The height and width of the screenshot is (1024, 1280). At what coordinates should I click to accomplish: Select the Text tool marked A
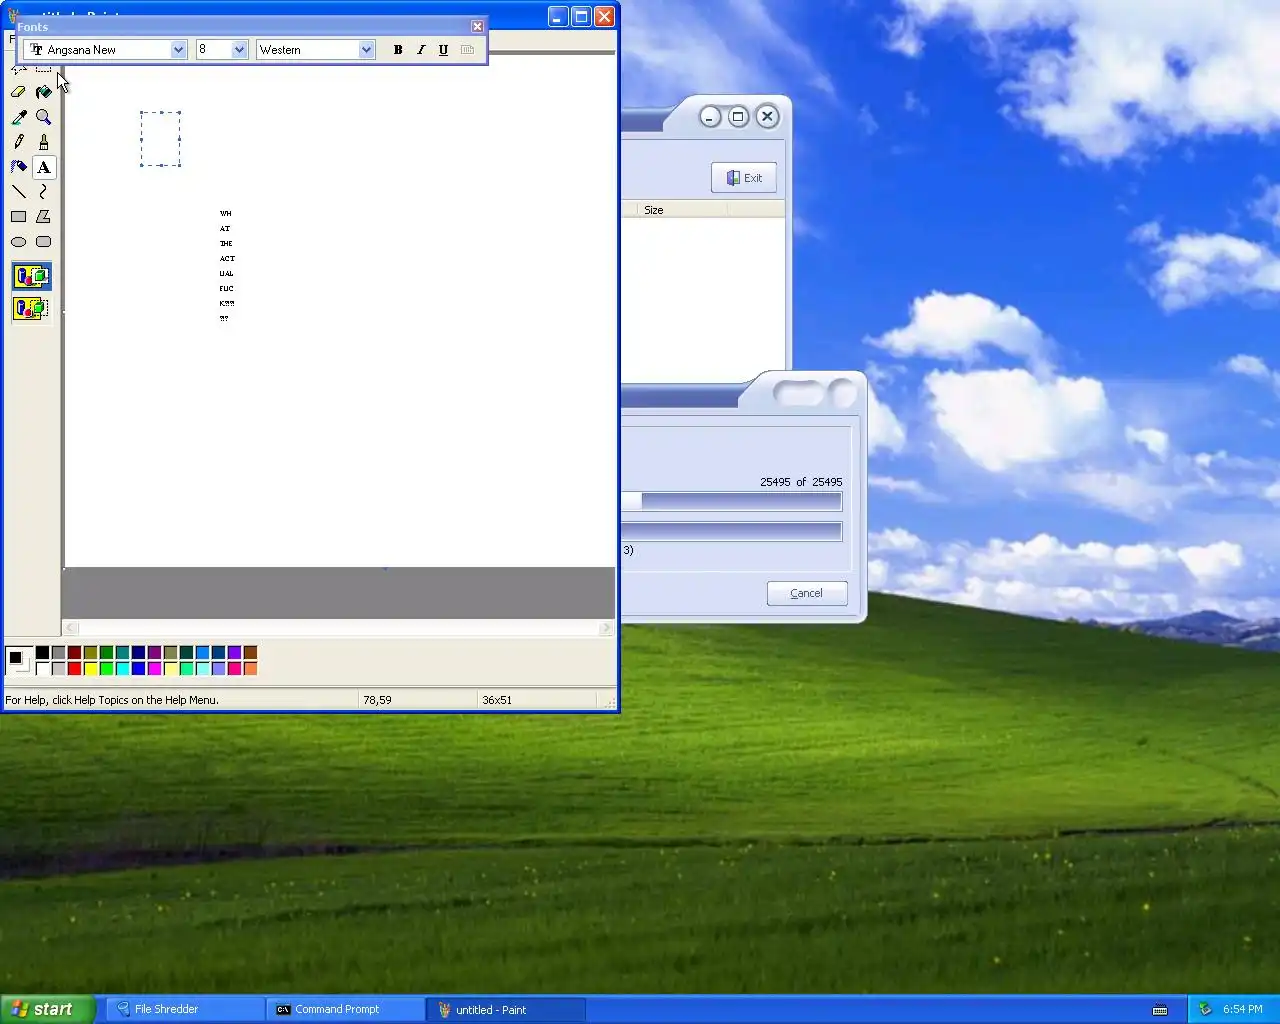tap(43, 167)
